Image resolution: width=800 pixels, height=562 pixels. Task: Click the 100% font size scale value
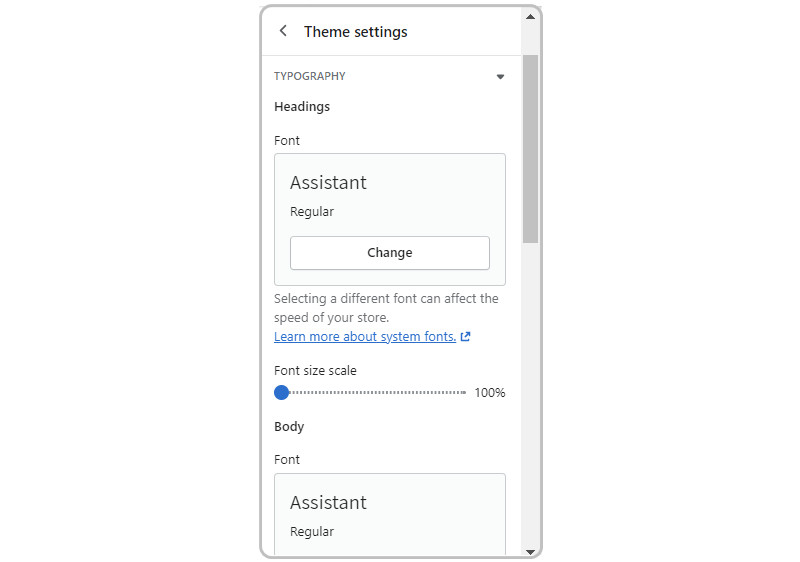pyautogui.click(x=490, y=393)
